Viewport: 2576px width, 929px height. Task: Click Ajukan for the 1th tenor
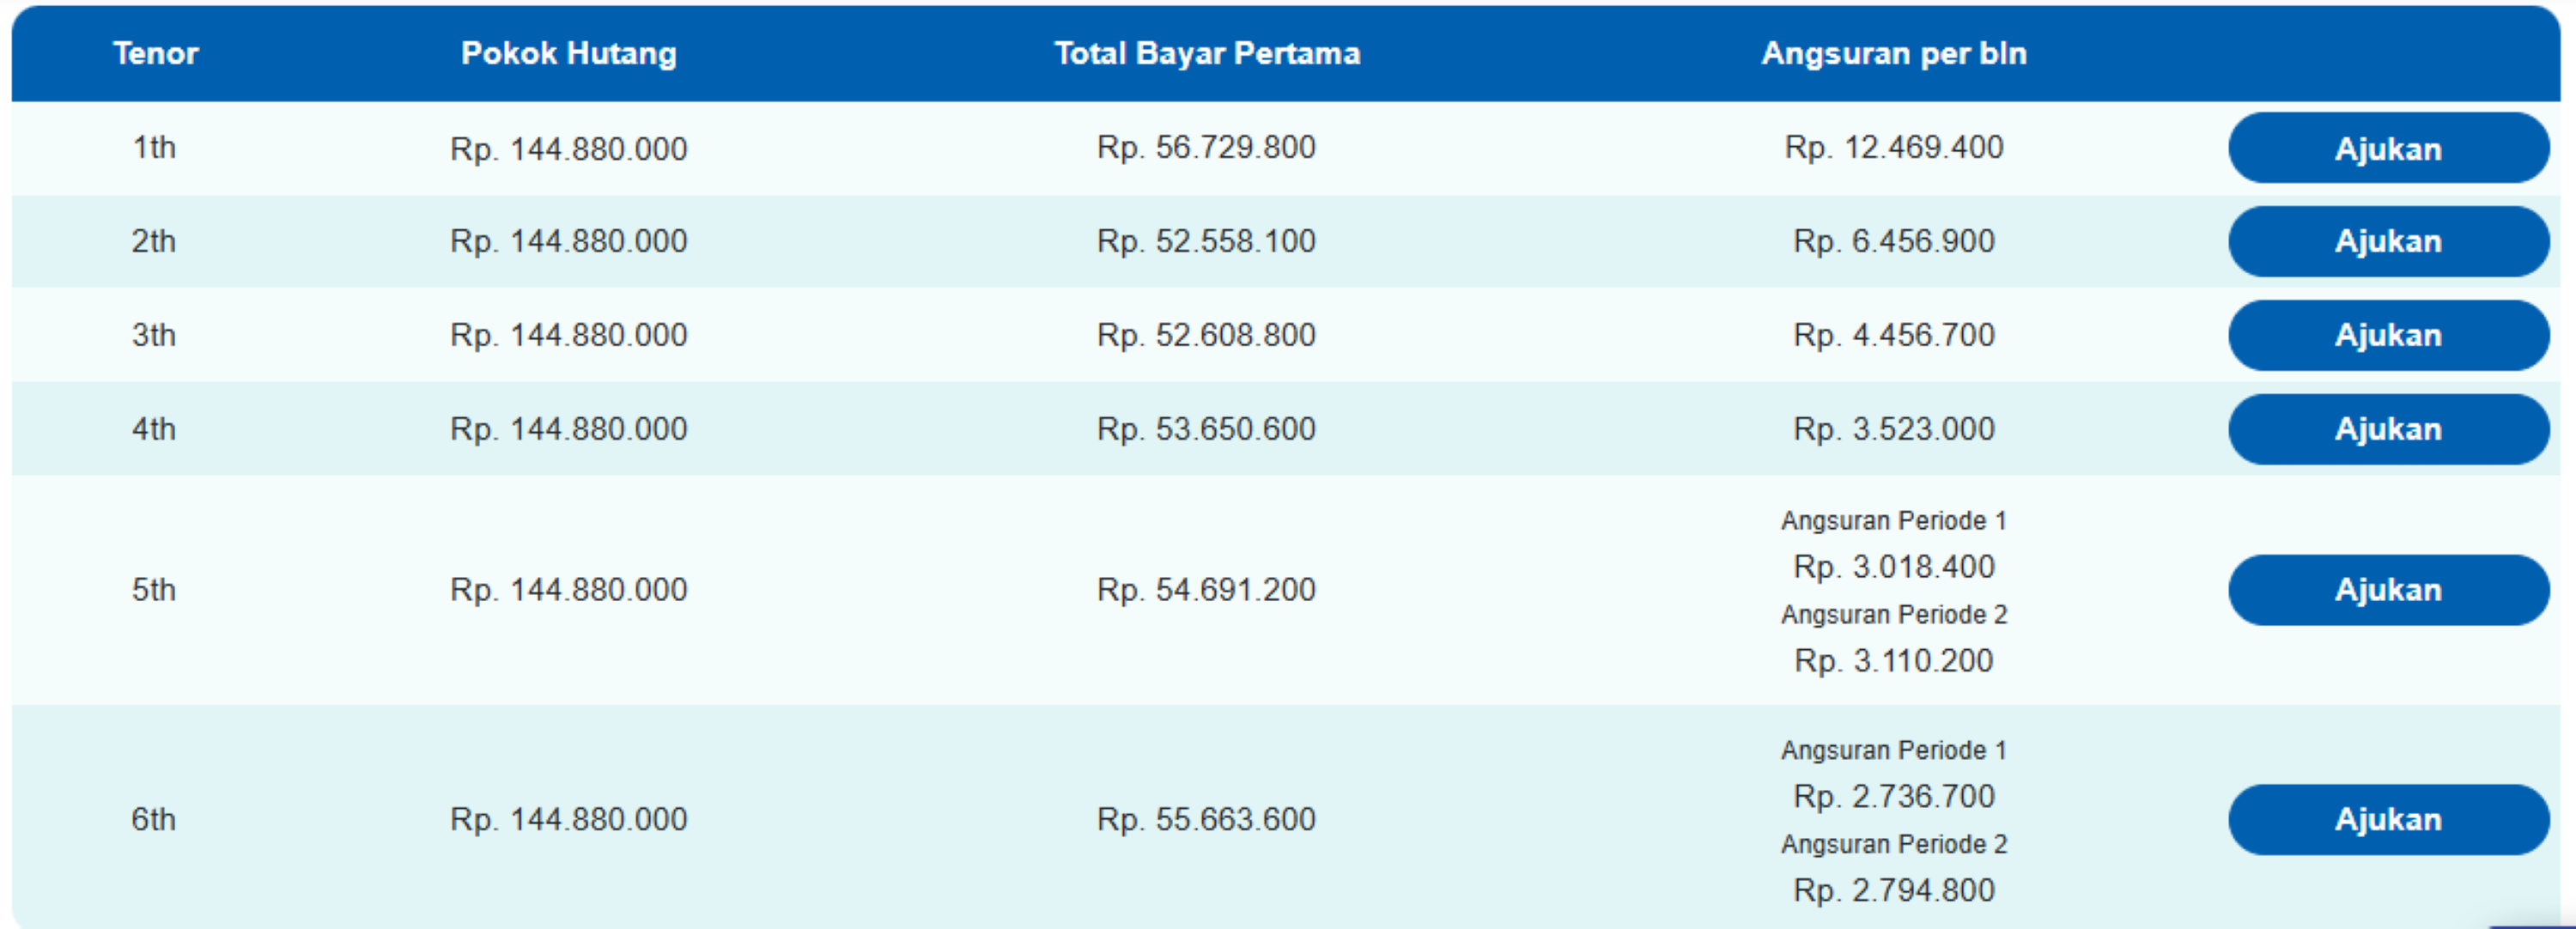[2388, 148]
